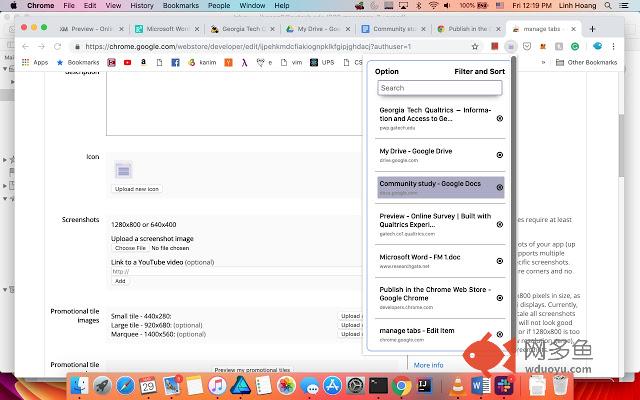640x400 pixels.
Task: Select manage tabs - Edit Item entry
Action: click(435, 334)
